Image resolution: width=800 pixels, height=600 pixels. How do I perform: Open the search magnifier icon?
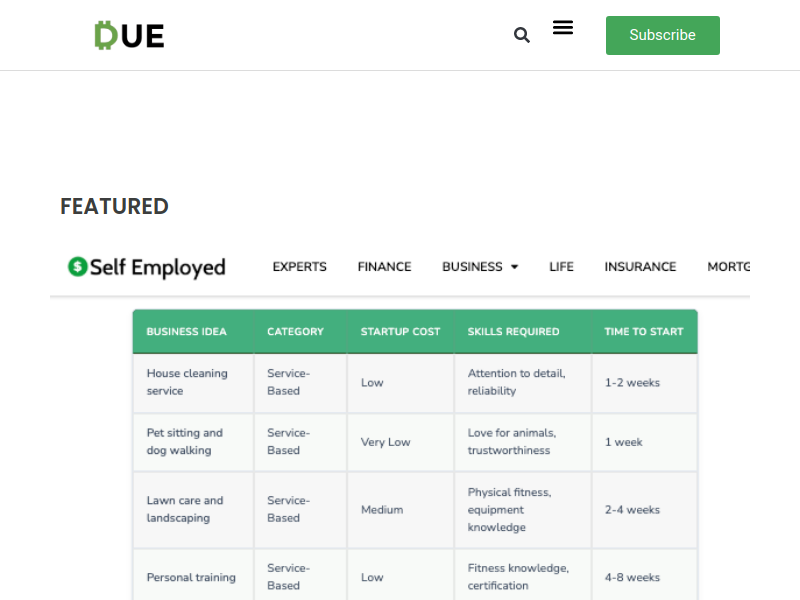(x=521, y=35)
